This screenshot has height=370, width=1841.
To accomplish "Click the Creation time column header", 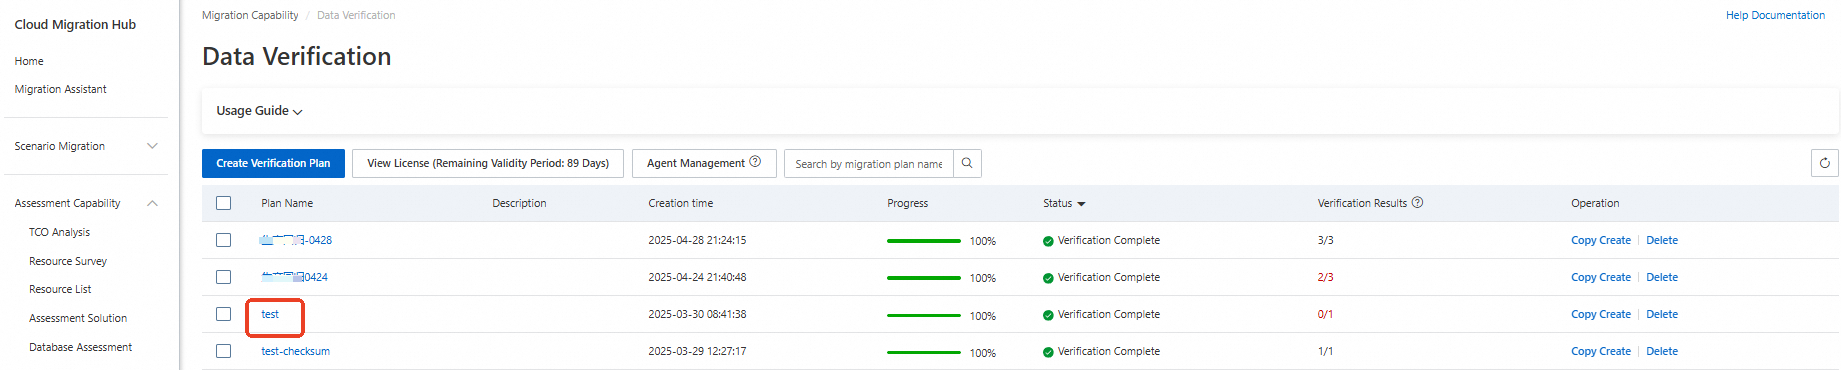I will click(681, 203).
